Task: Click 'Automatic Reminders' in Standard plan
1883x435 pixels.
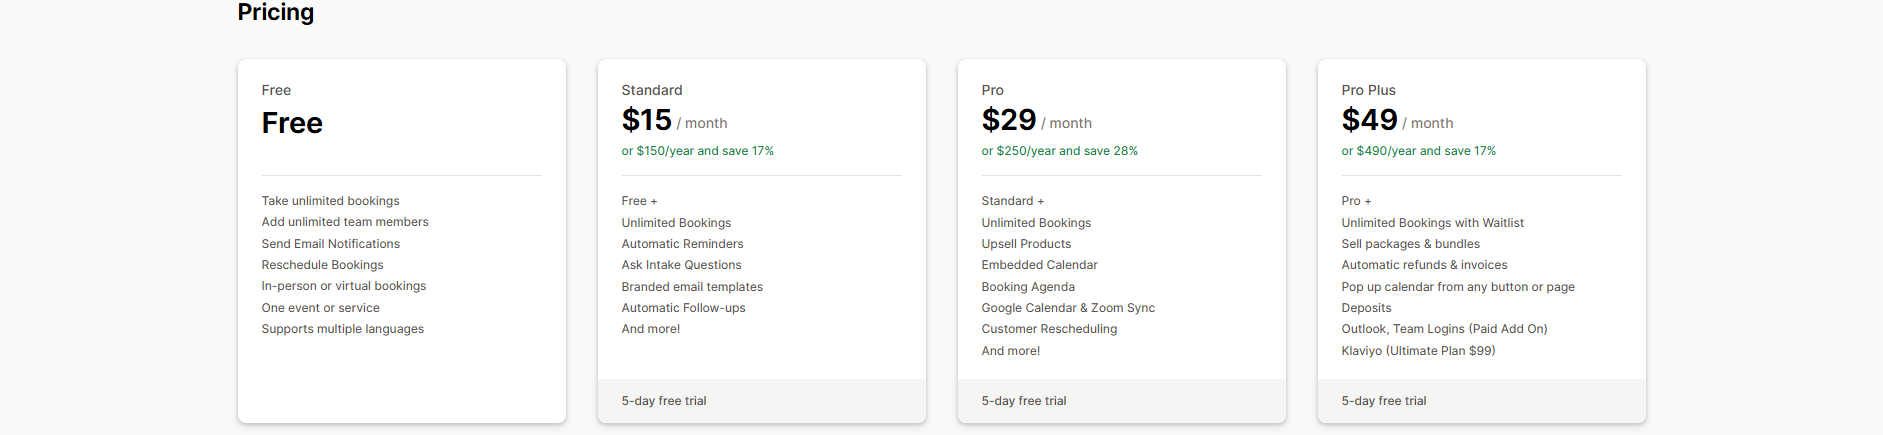Action: pos(682,244)
